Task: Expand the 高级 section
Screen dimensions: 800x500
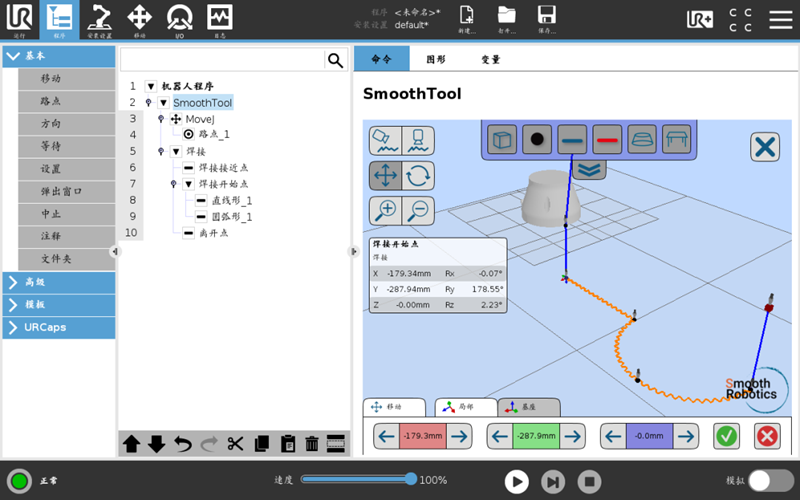Action: click(x=59, y=282)
